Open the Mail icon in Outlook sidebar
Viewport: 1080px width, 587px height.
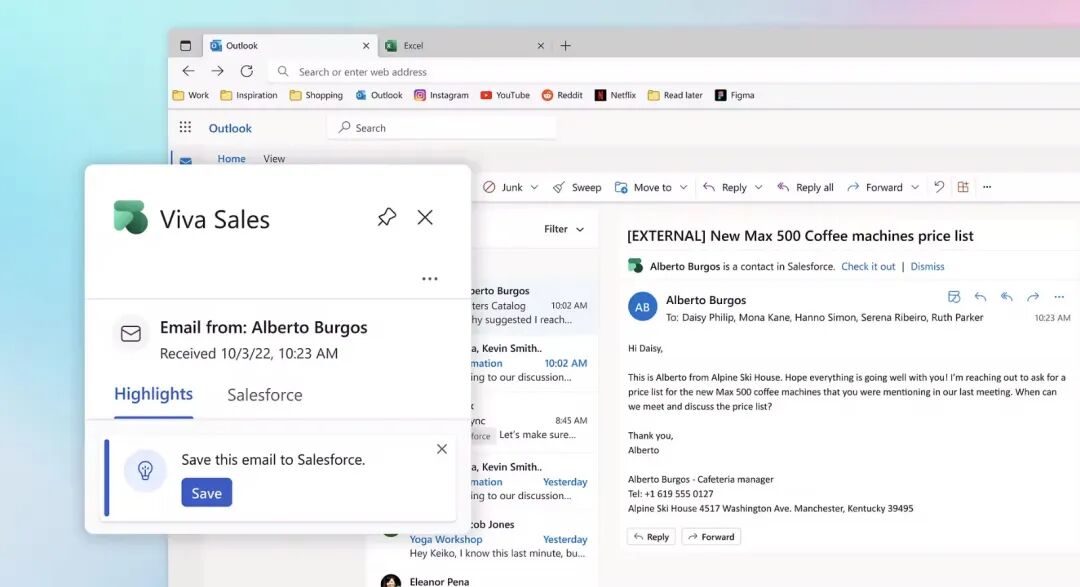click(x=185, y=161)
